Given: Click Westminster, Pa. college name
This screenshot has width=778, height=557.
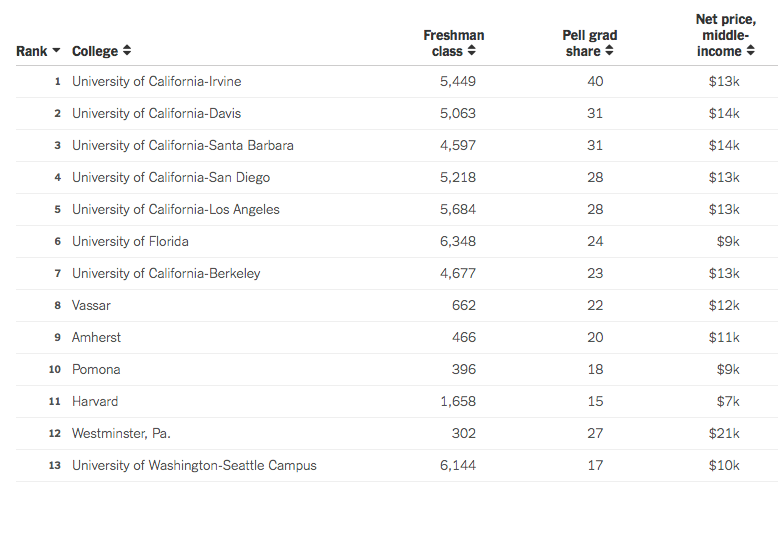Looking at the screenshot, I should click(x=128, y=433).
